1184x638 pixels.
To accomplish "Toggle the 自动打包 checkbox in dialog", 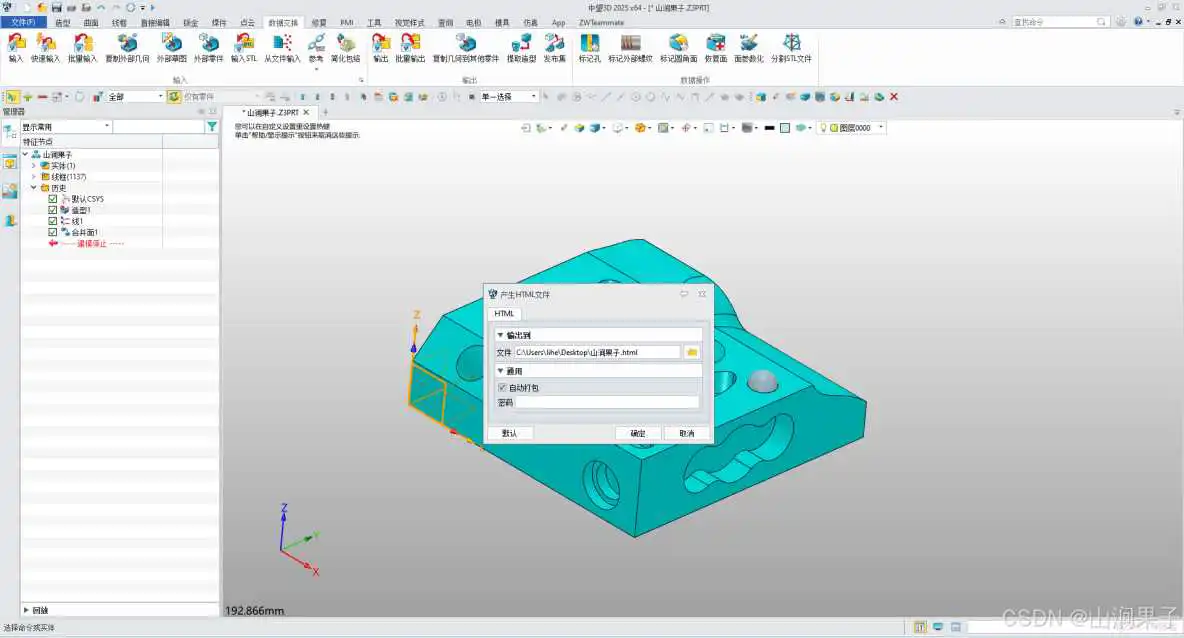I will (502, 388).
